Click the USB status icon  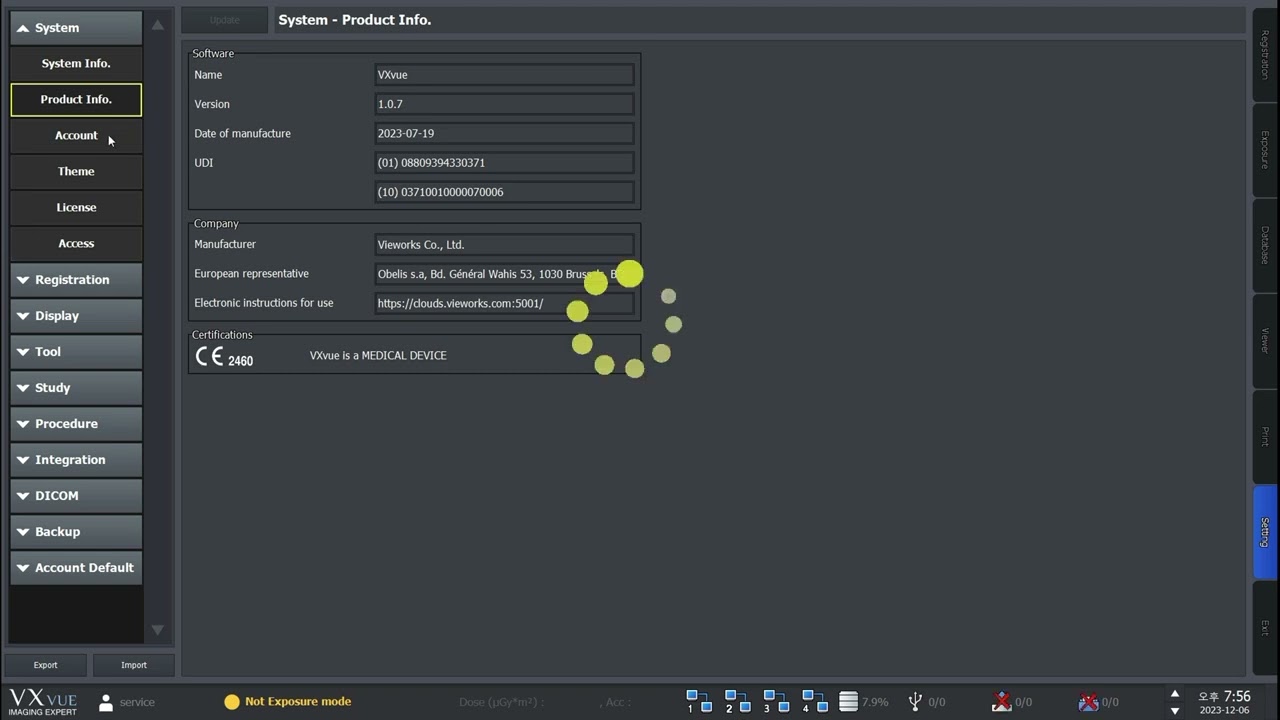pos(915,702)
